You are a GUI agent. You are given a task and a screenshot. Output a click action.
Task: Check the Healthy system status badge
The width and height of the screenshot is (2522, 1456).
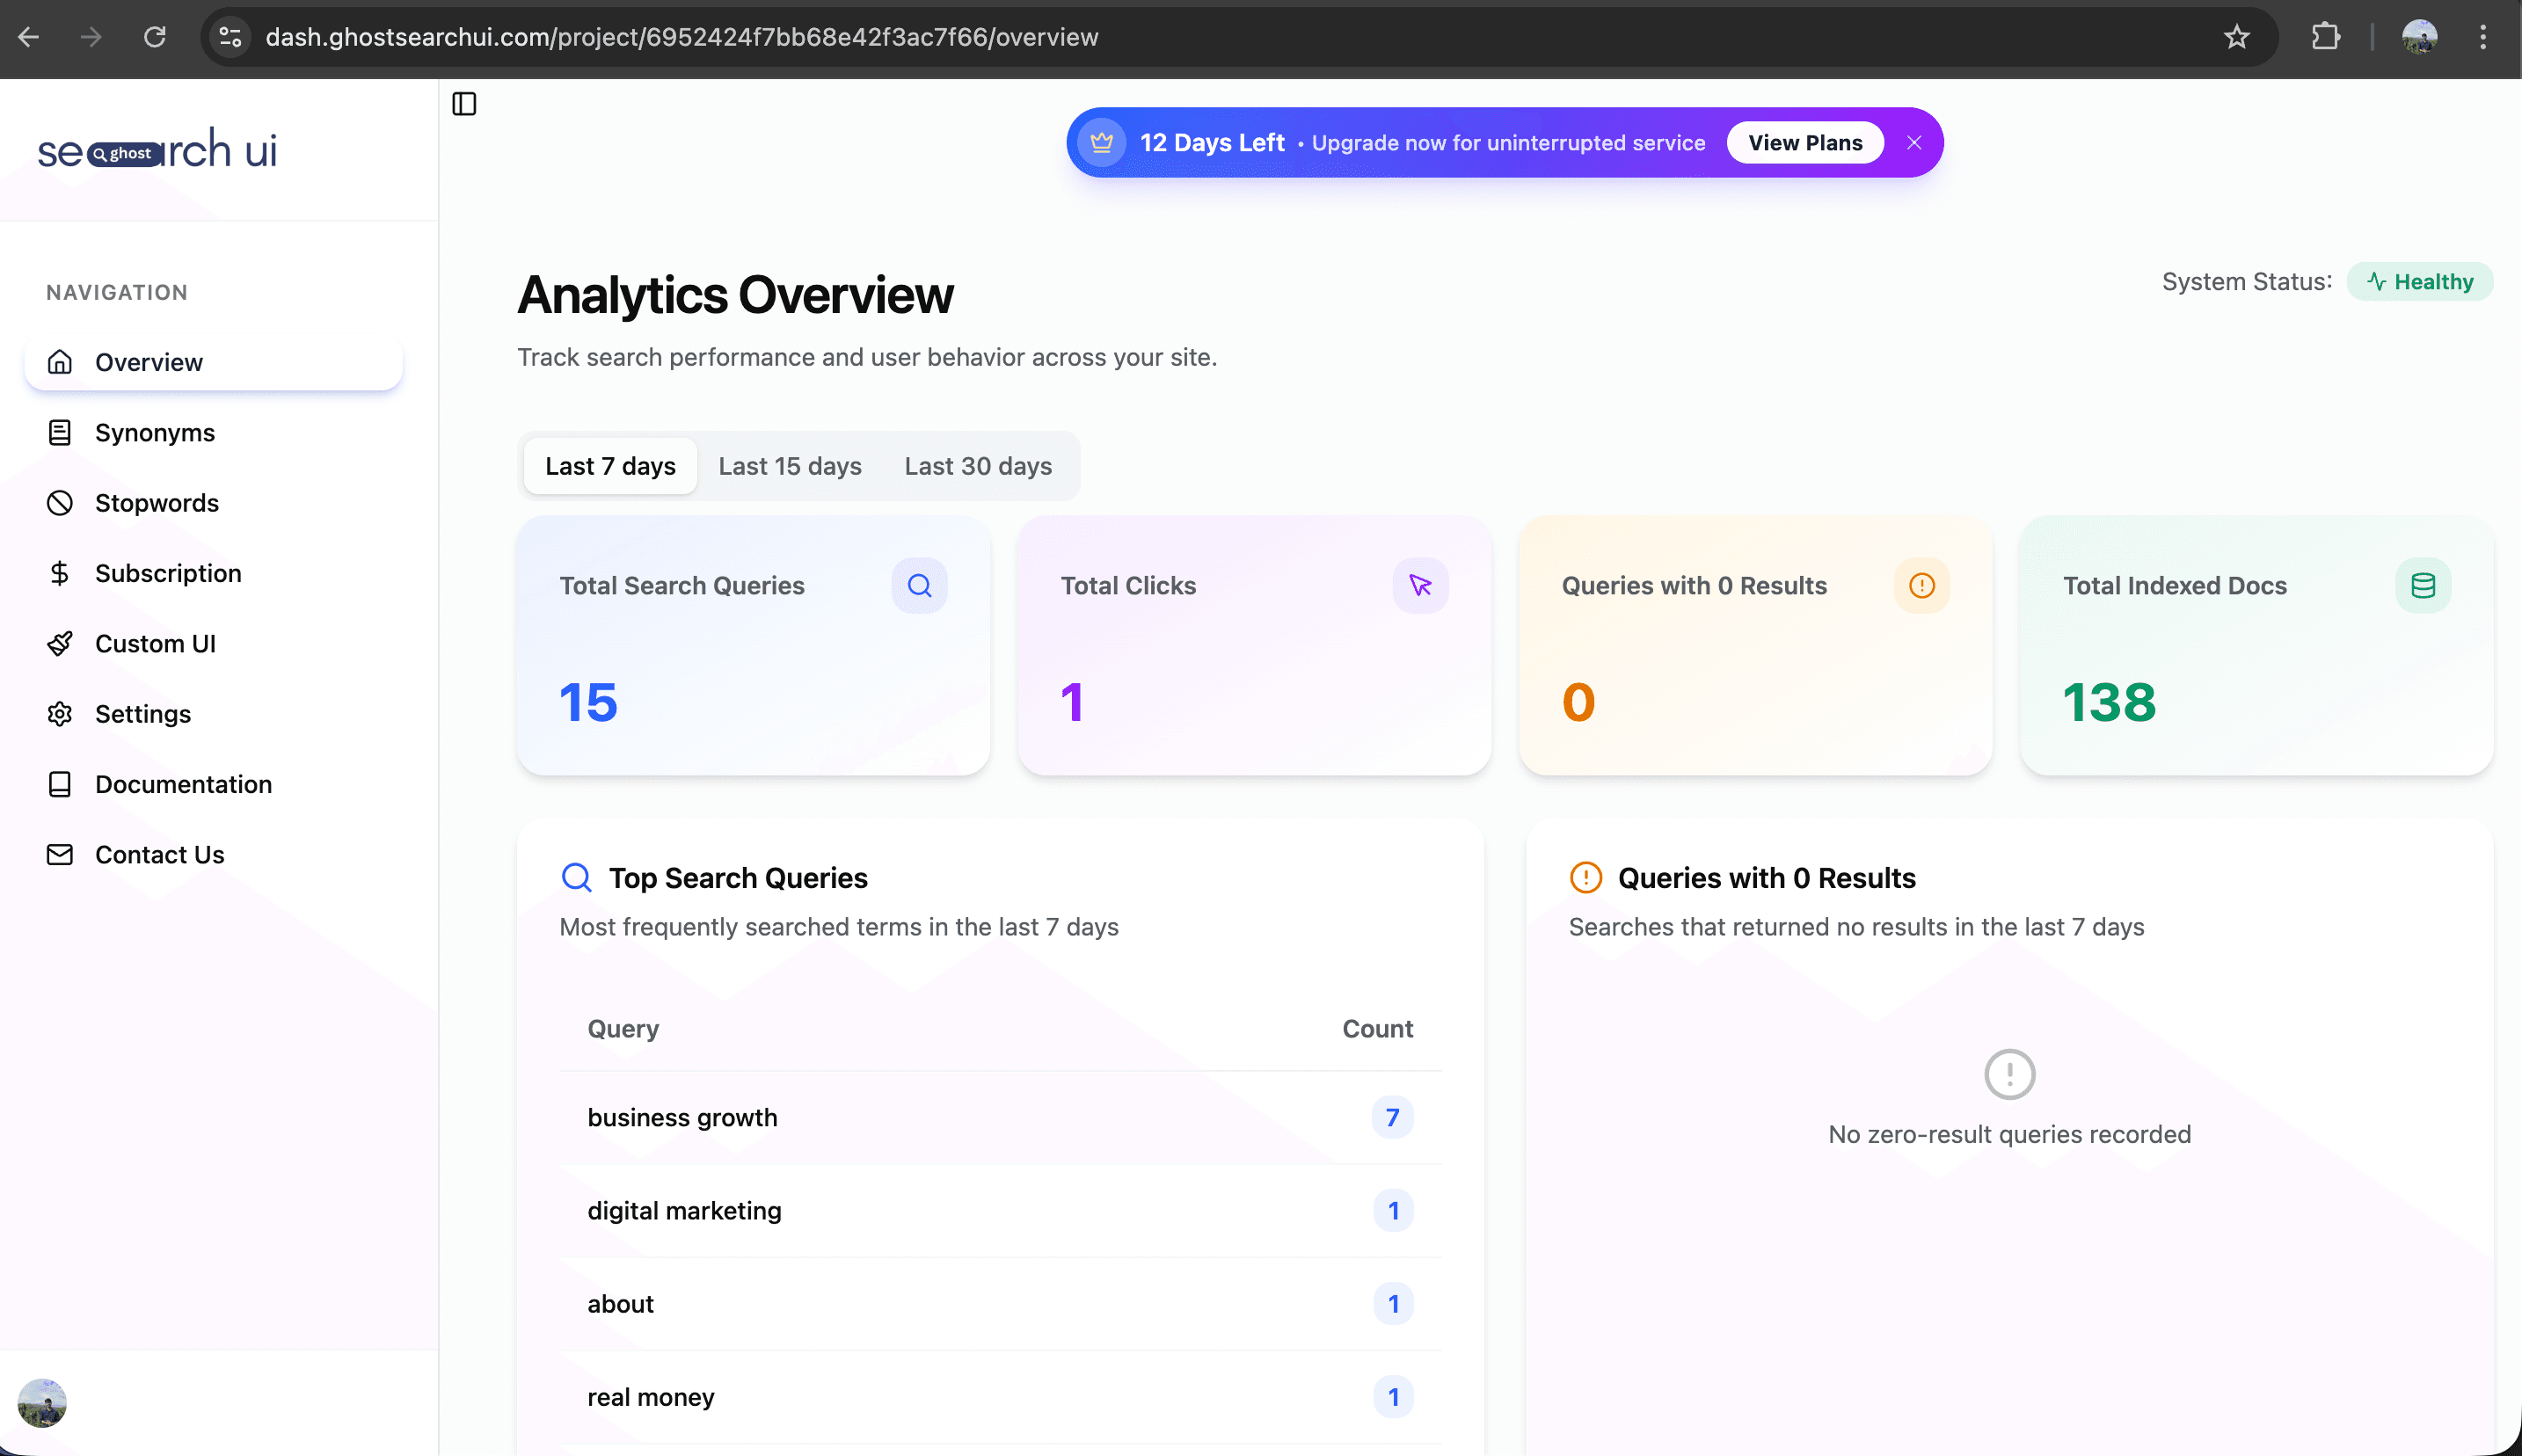click(2419, 281)
